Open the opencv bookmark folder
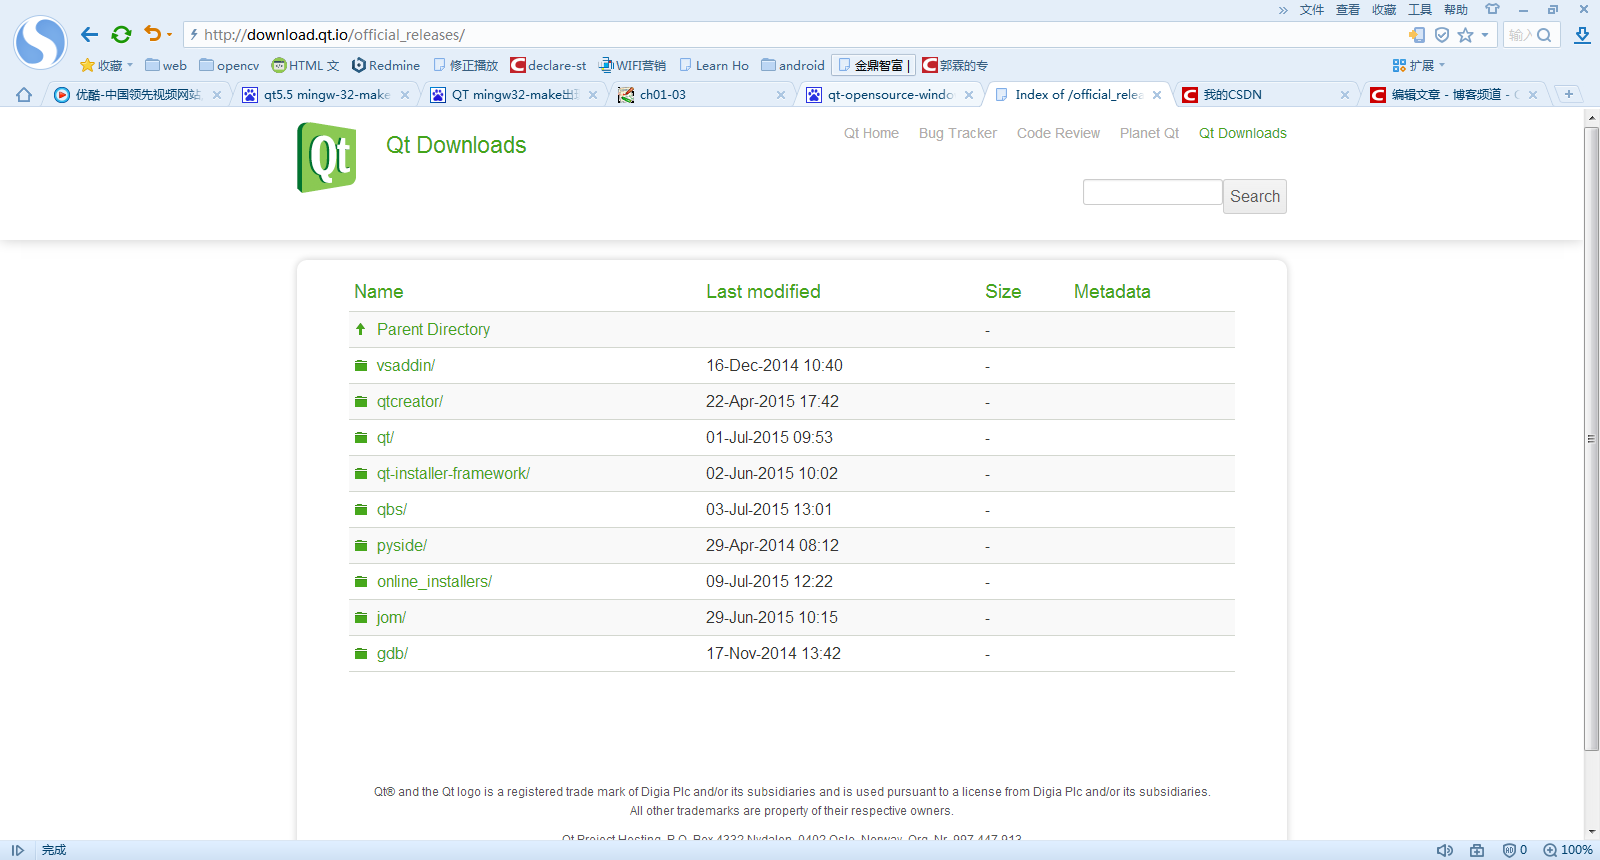1600x860 pixels. tap(229, 65)
